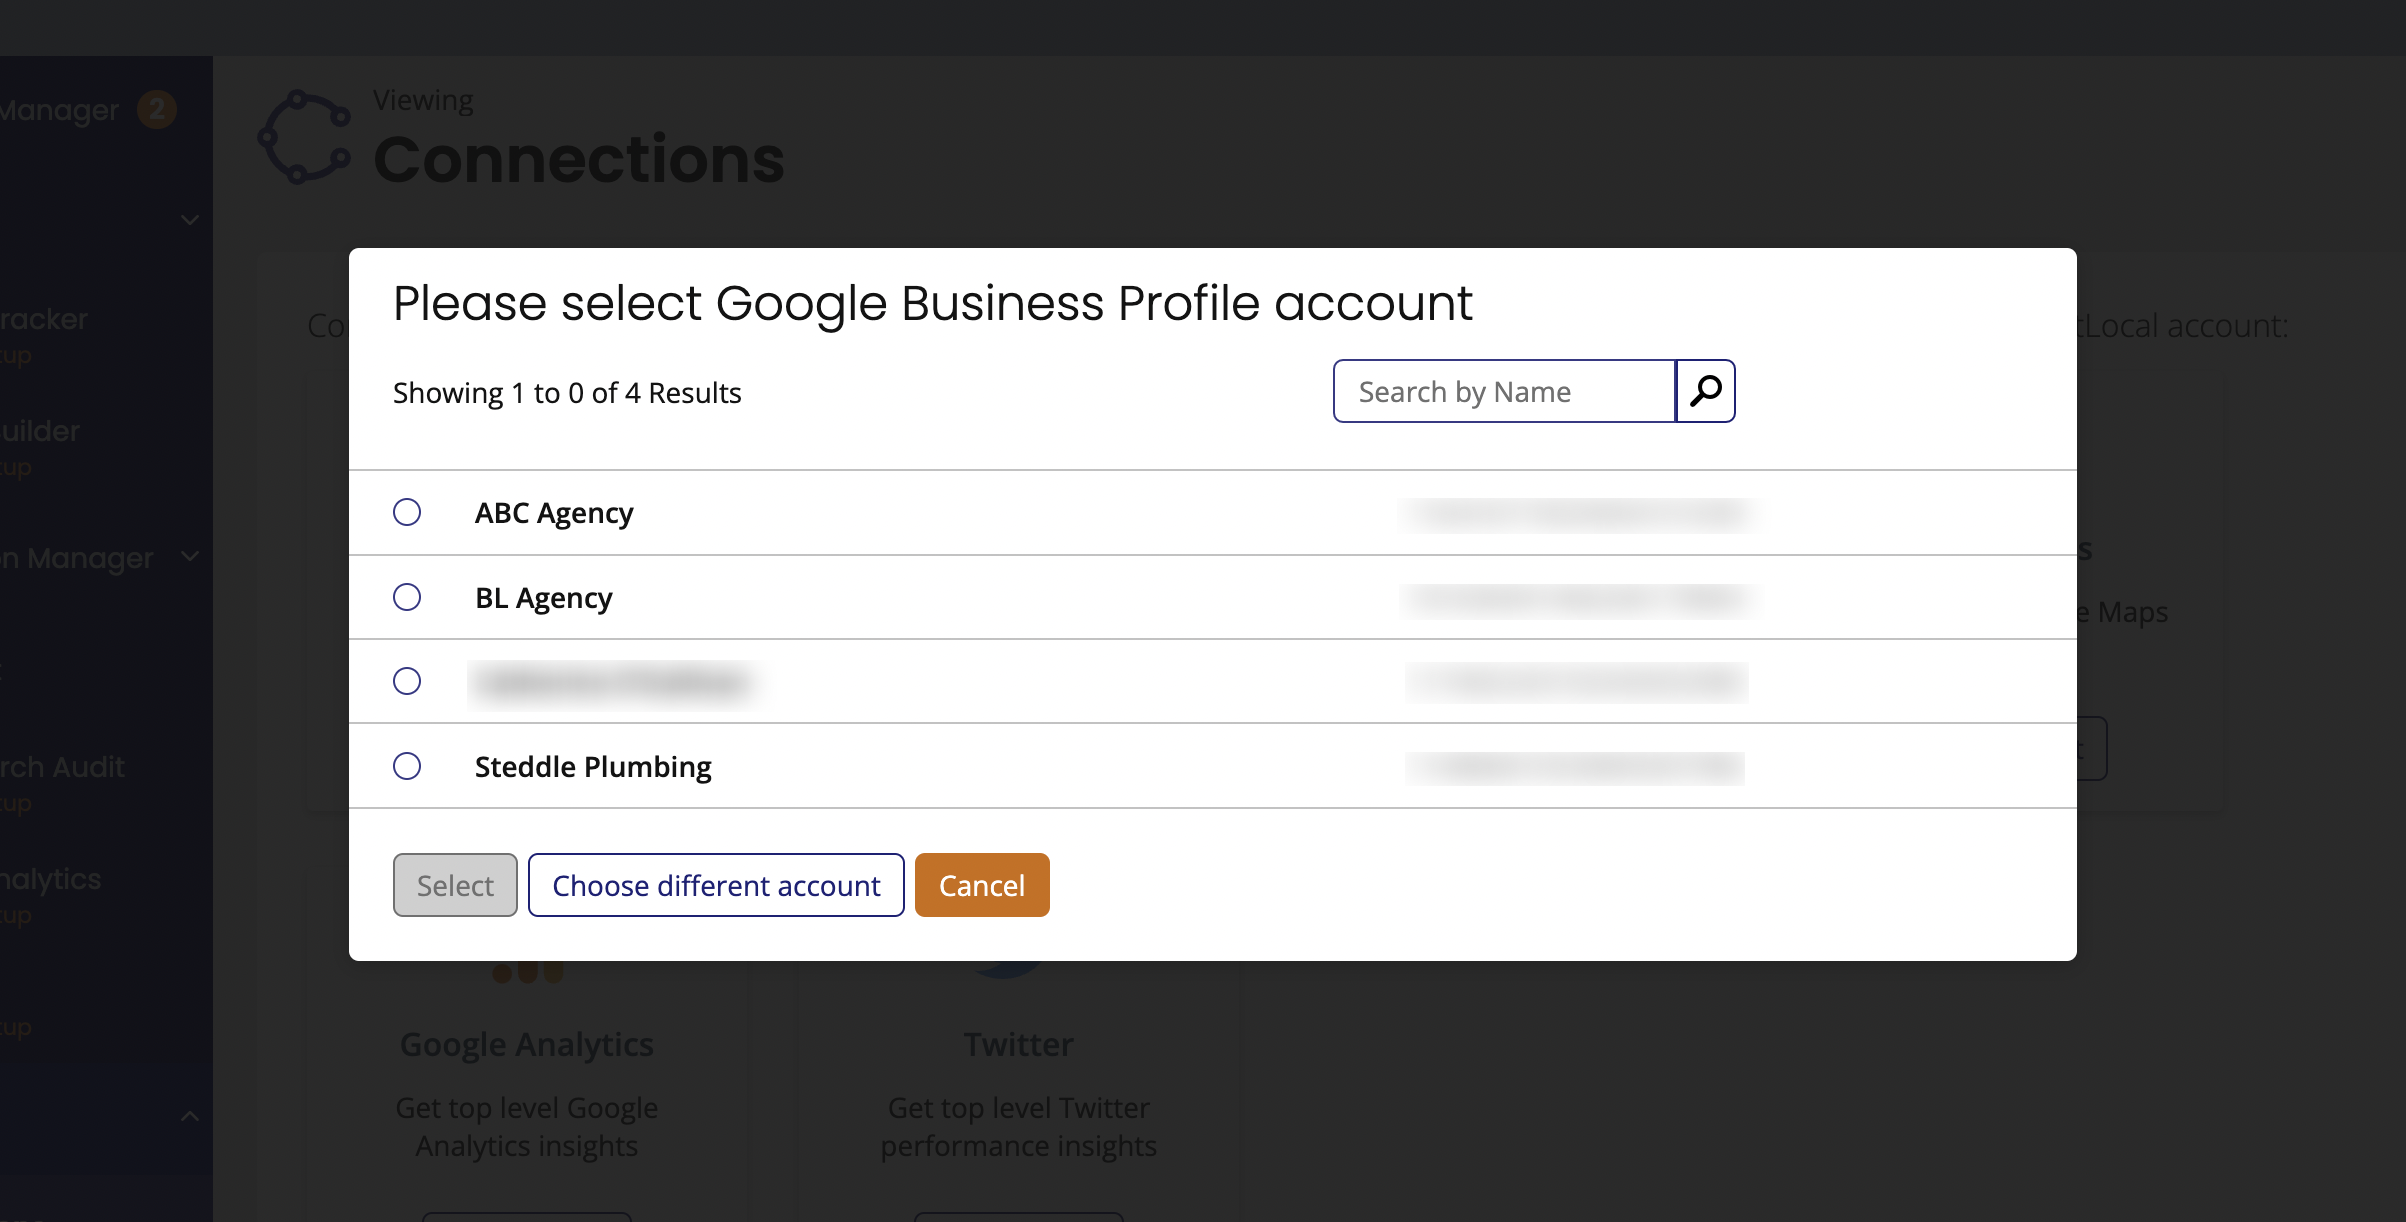
Task: Click the Google Analytics card title
Action: (x=527, y=1044)
